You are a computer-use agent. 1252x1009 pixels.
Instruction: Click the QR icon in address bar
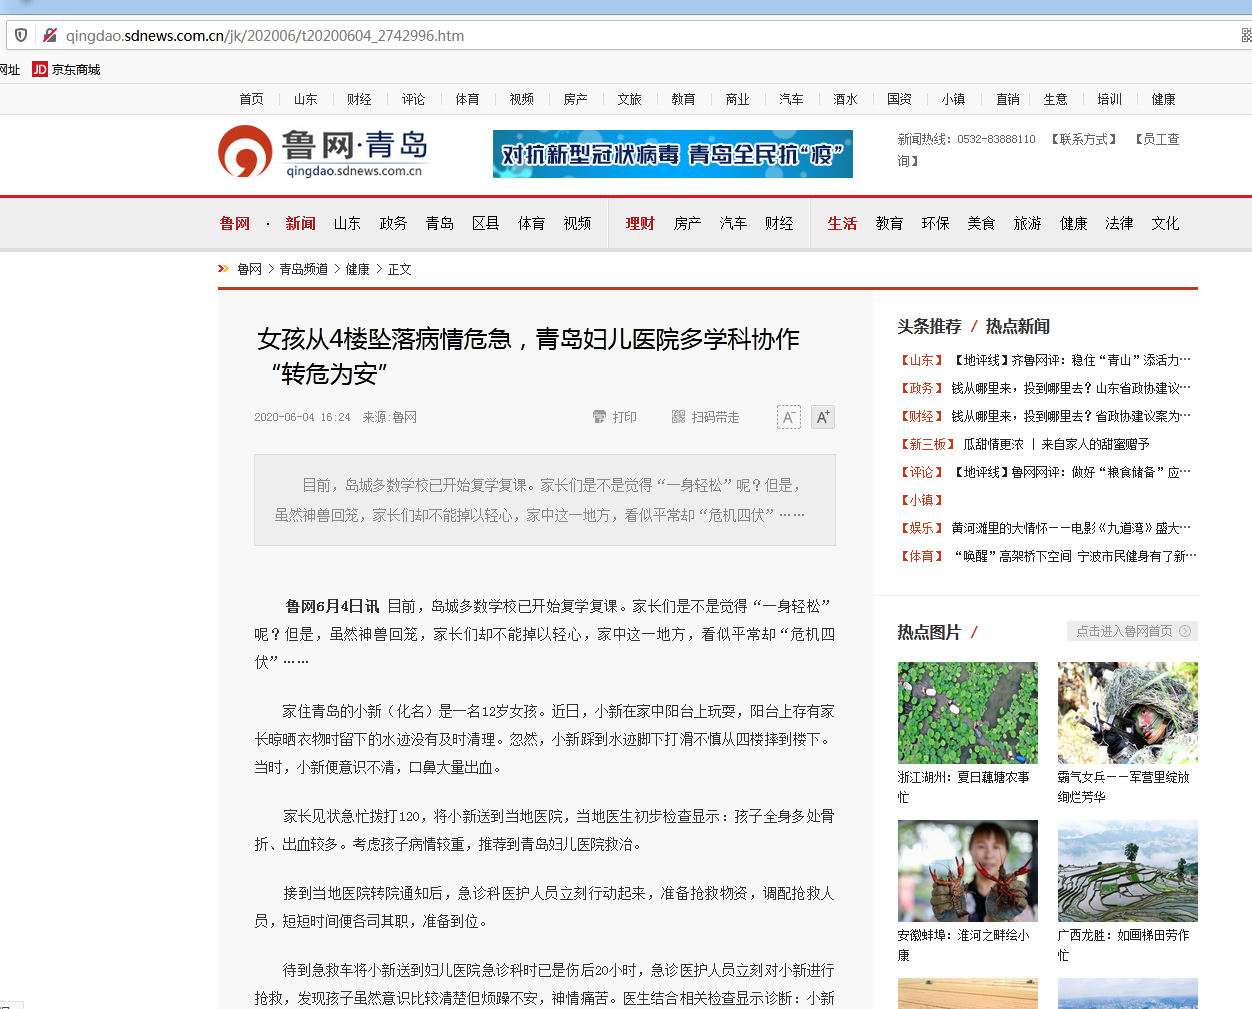click(x=1245, y=35)
